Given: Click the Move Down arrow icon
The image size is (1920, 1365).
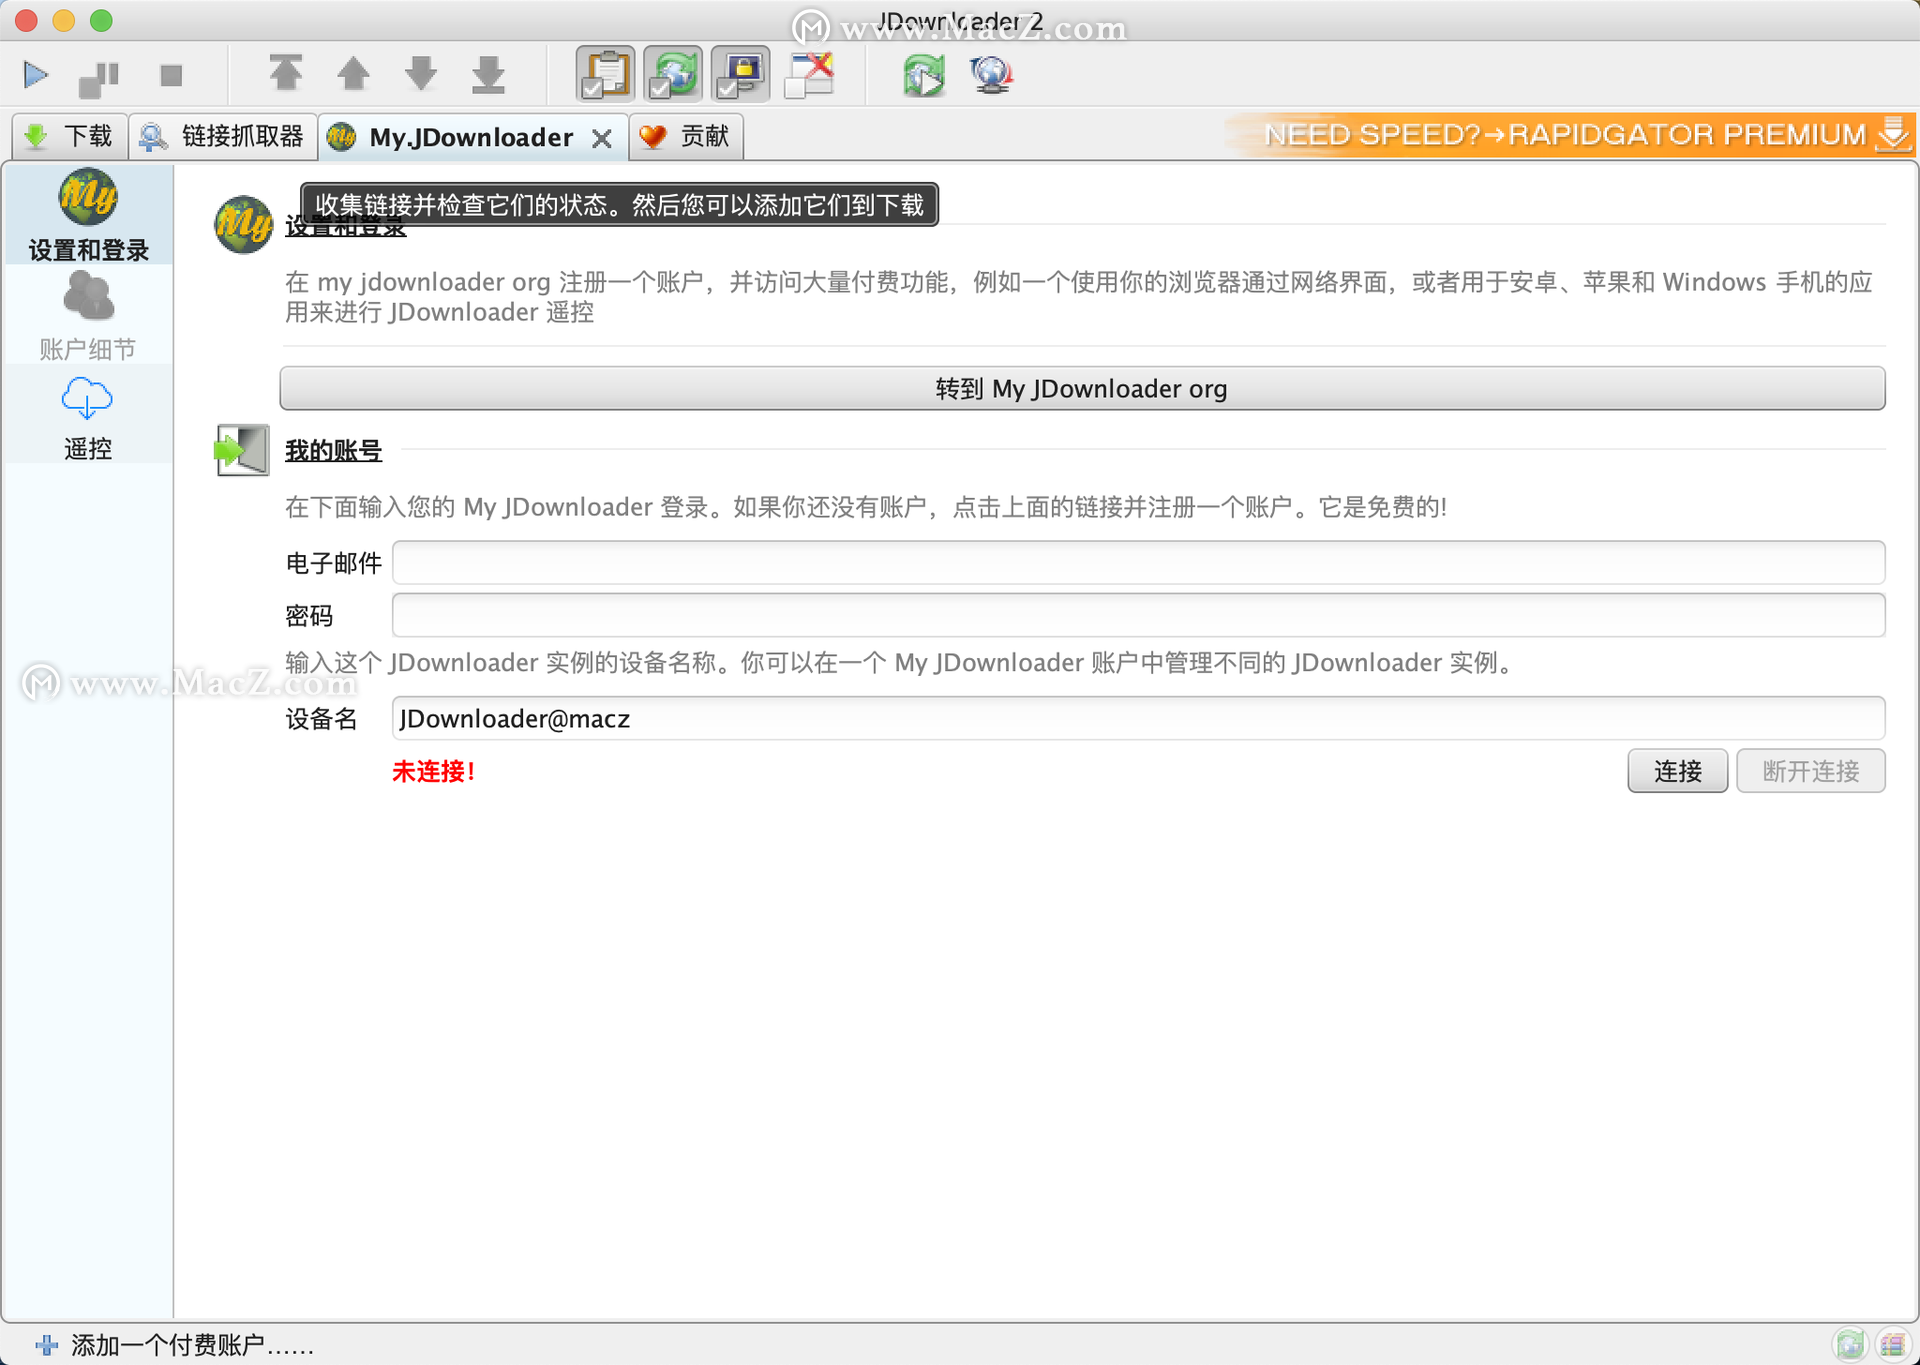Looking at the screenshot, I should pos(421,74).
